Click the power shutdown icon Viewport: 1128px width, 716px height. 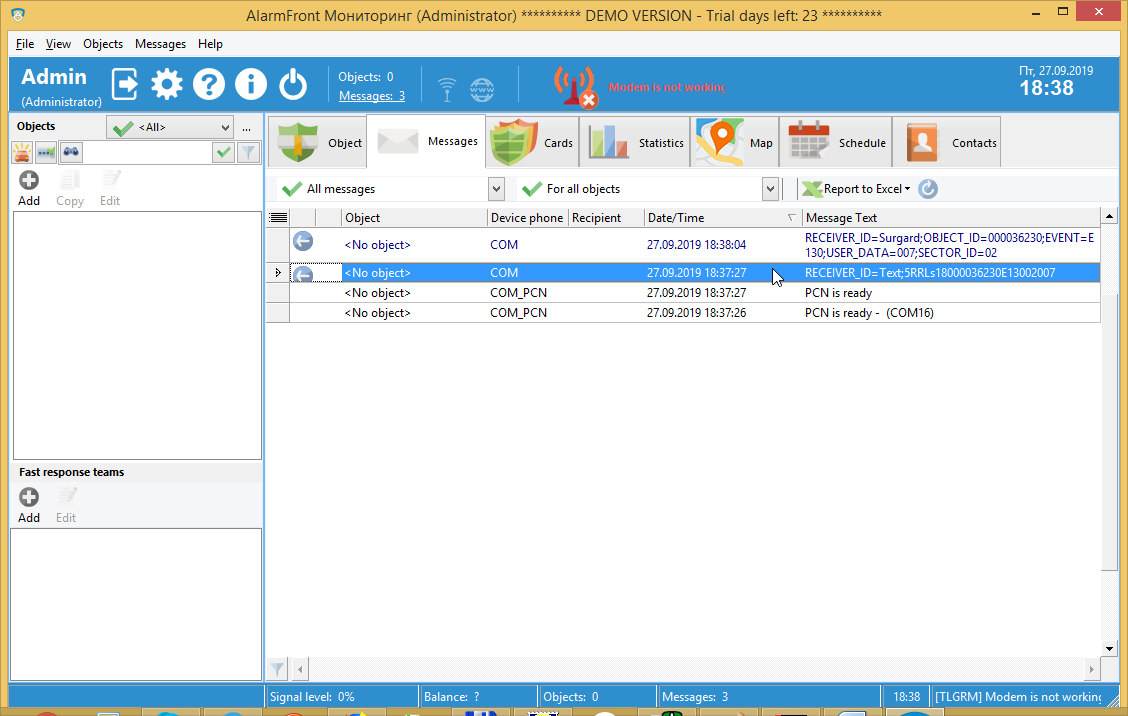point(292,84)
